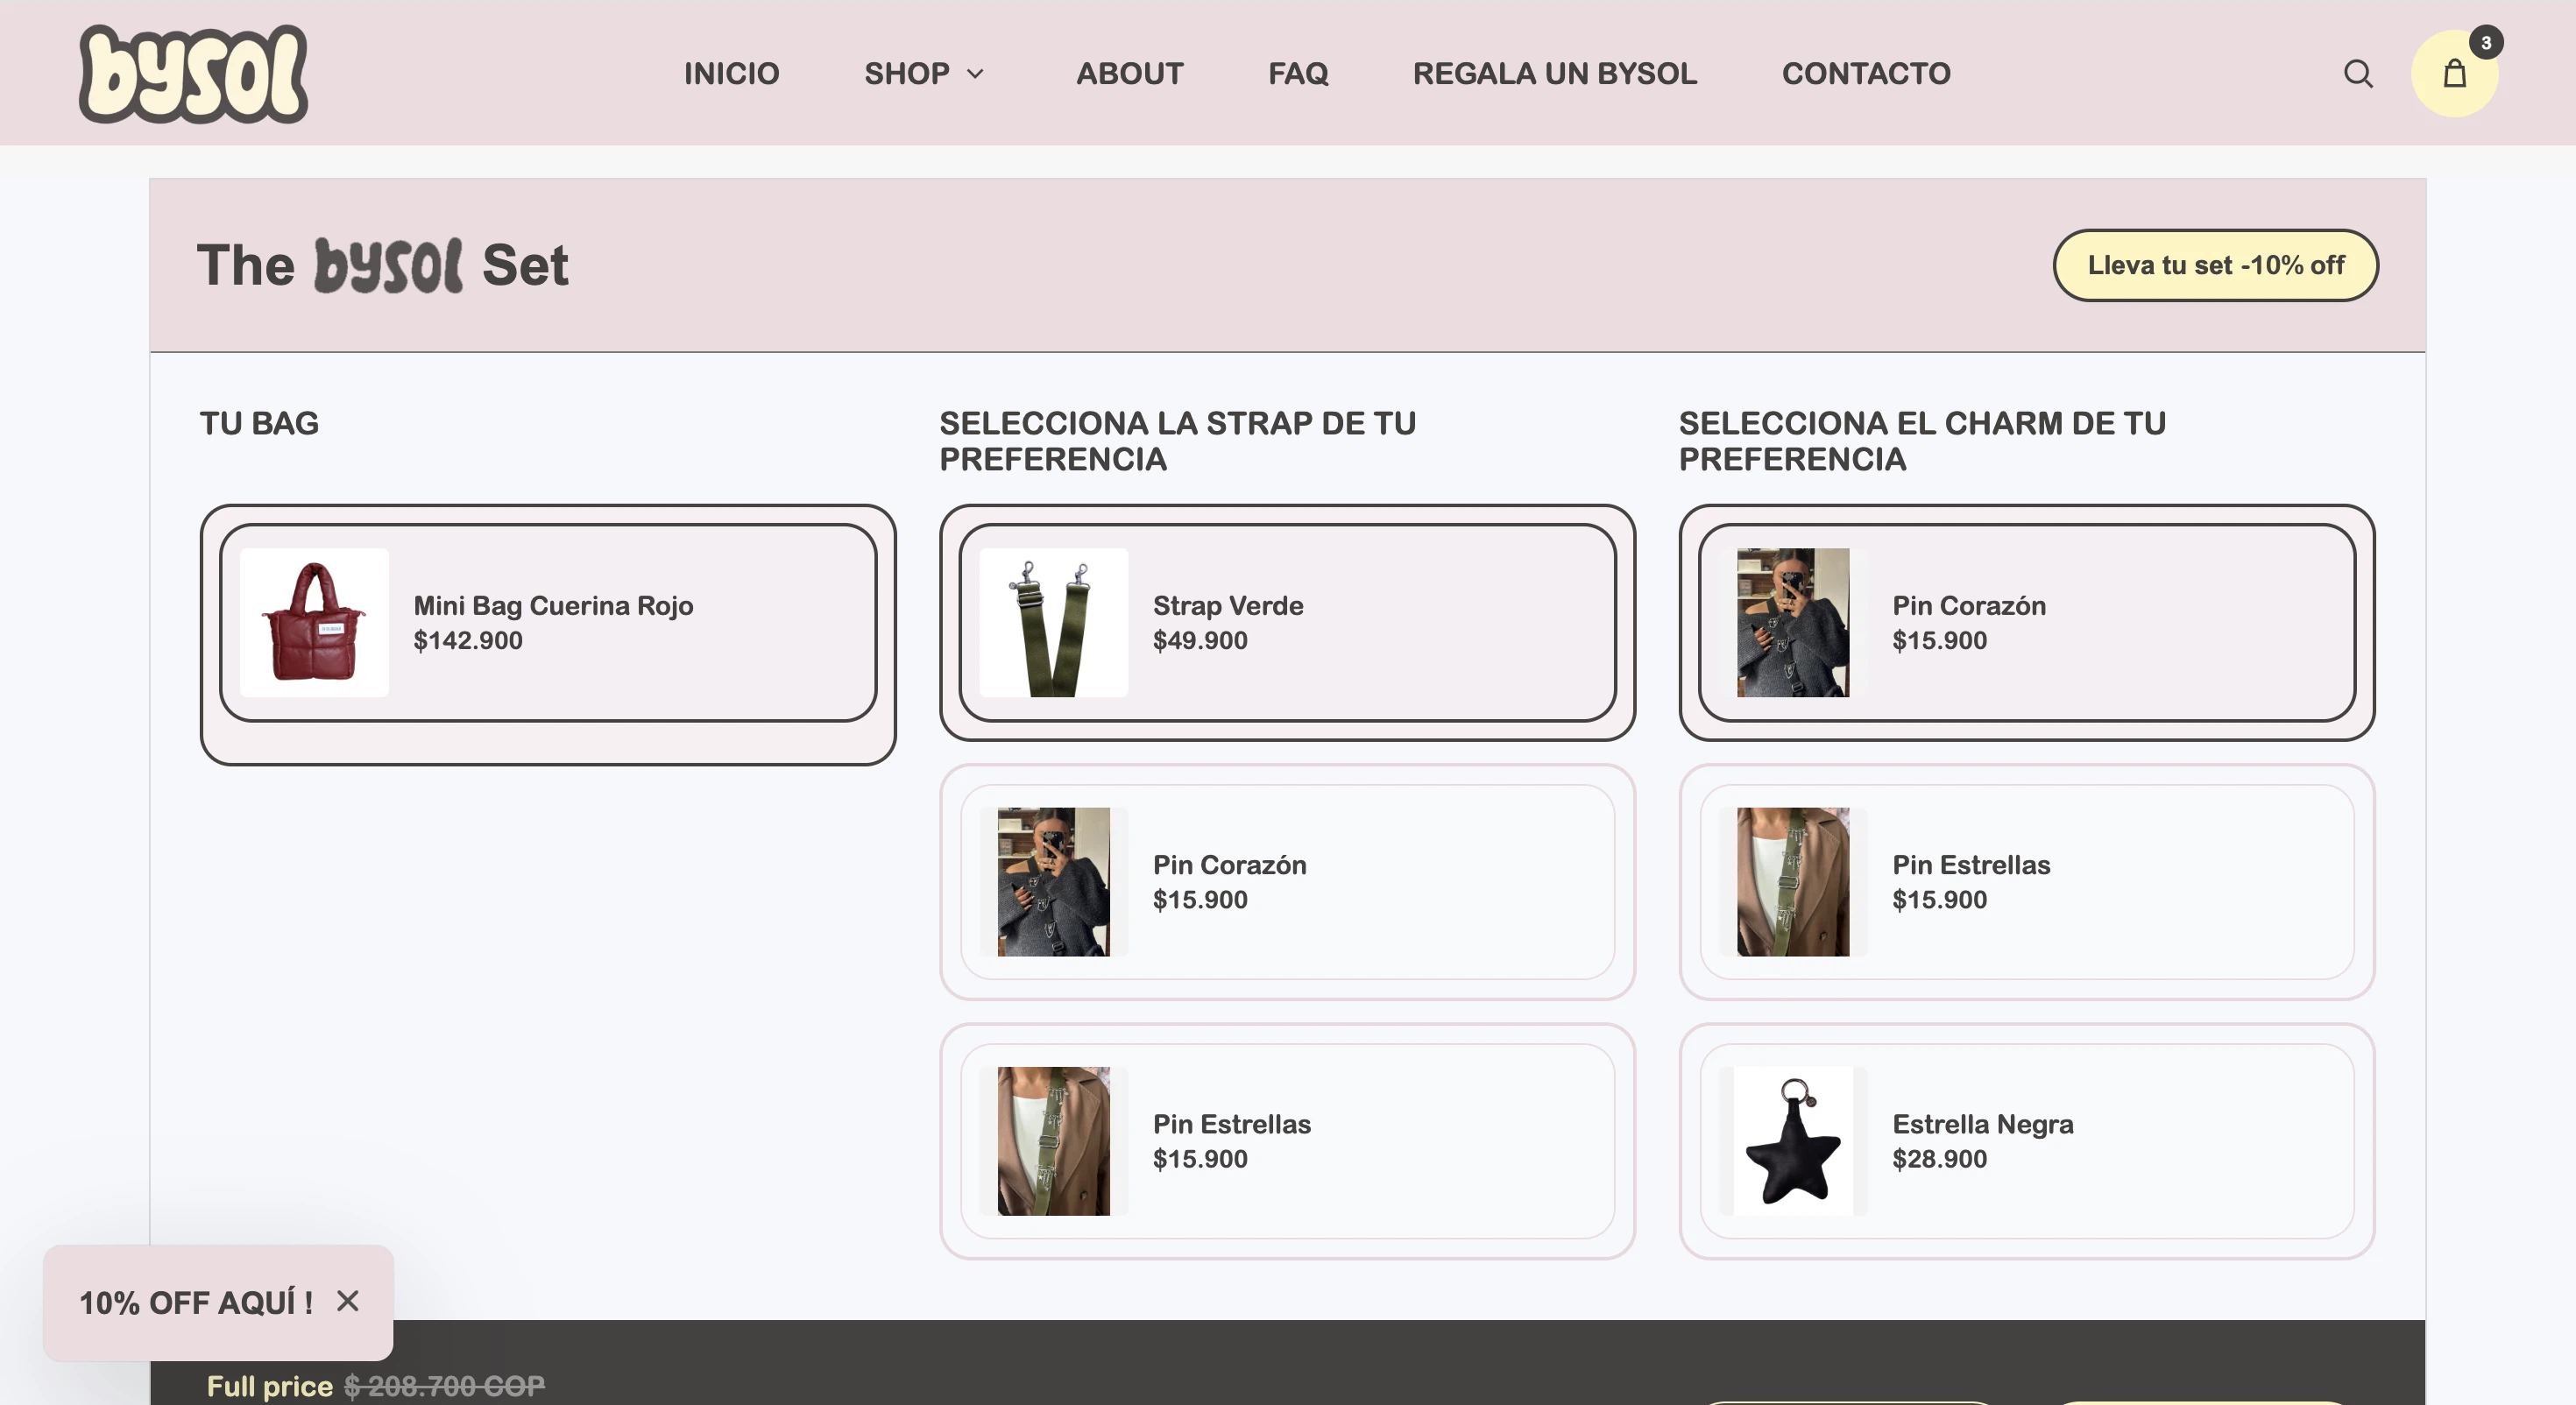The image size is (2576, 1405).
Task: Click the $28.900 Estrella Negra price
Action: [x=1939, y=1159]
